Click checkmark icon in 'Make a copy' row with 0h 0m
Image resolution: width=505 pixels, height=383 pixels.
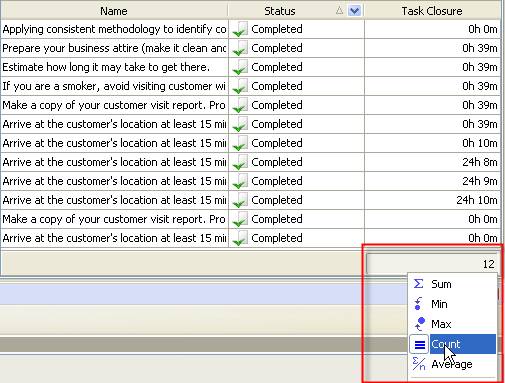[x=240, y=219]
